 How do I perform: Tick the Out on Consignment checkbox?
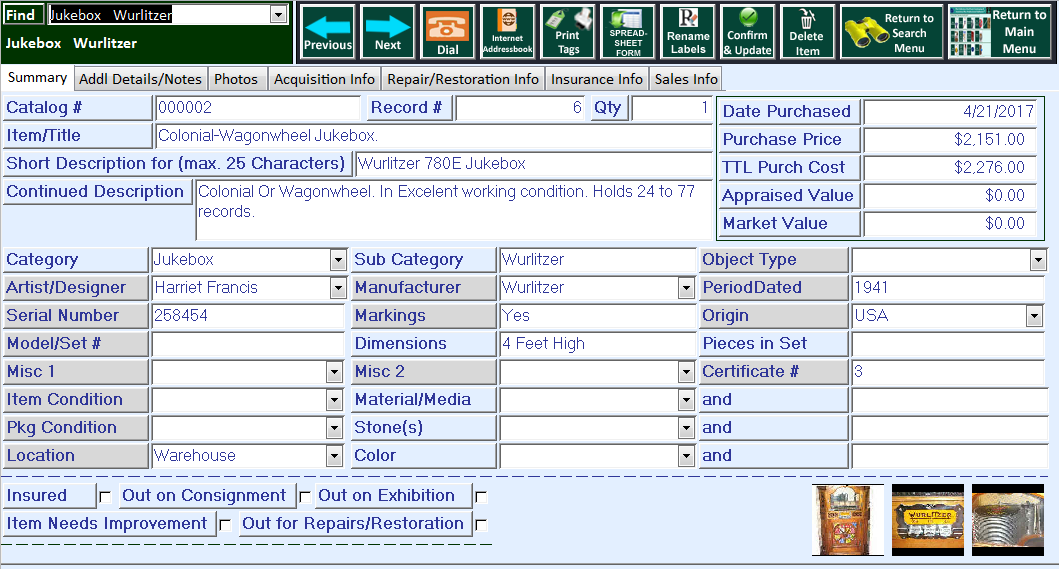305,497
